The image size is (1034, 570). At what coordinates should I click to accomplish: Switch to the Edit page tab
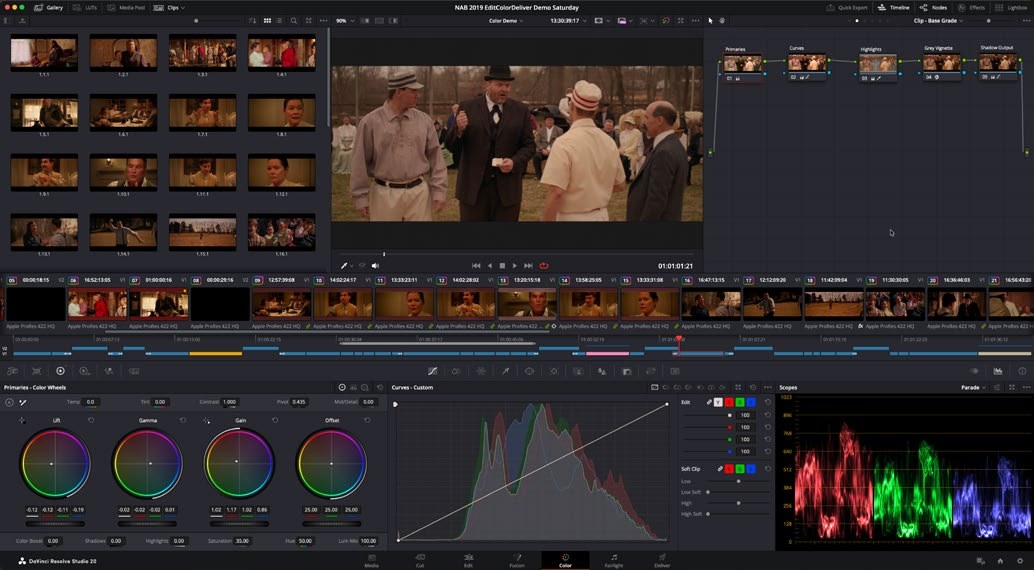click(468, 560)
